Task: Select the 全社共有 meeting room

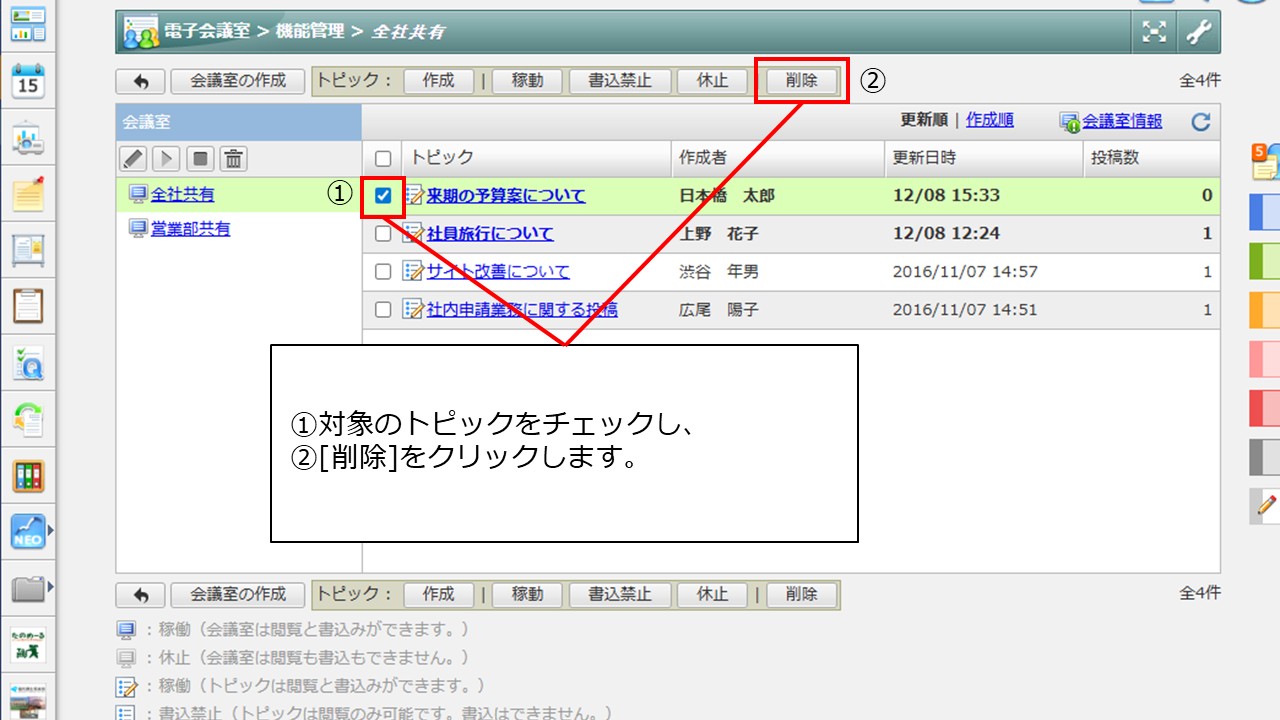Action: point(182,195)
